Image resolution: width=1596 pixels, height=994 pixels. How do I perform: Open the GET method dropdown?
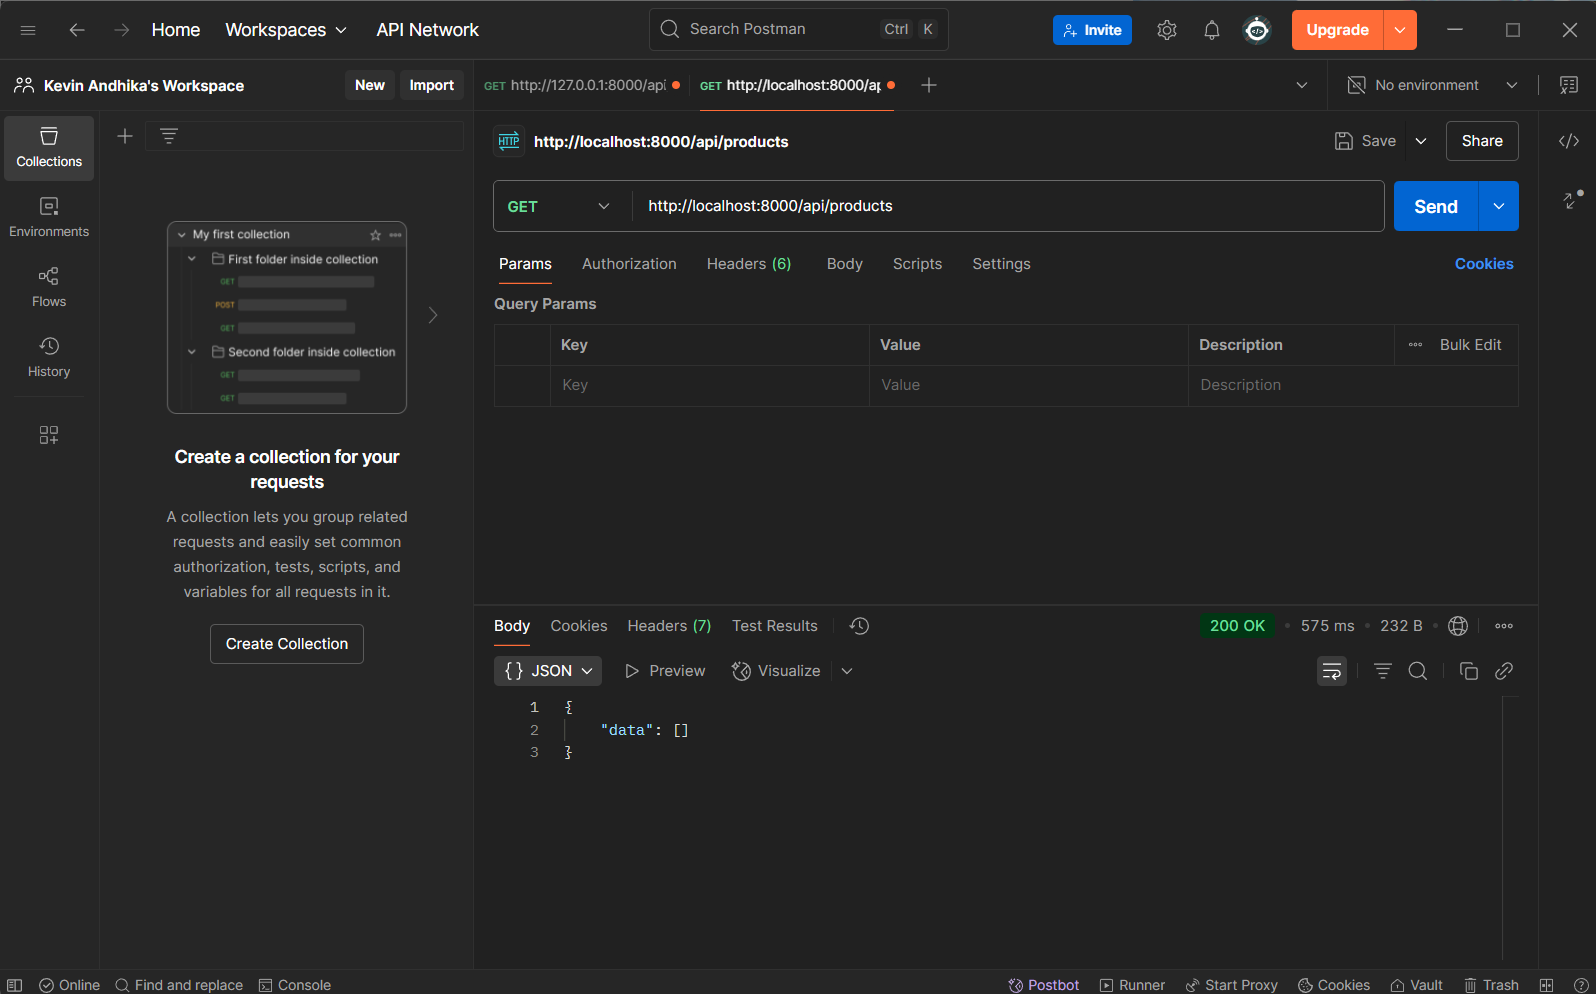pos(558,206)
